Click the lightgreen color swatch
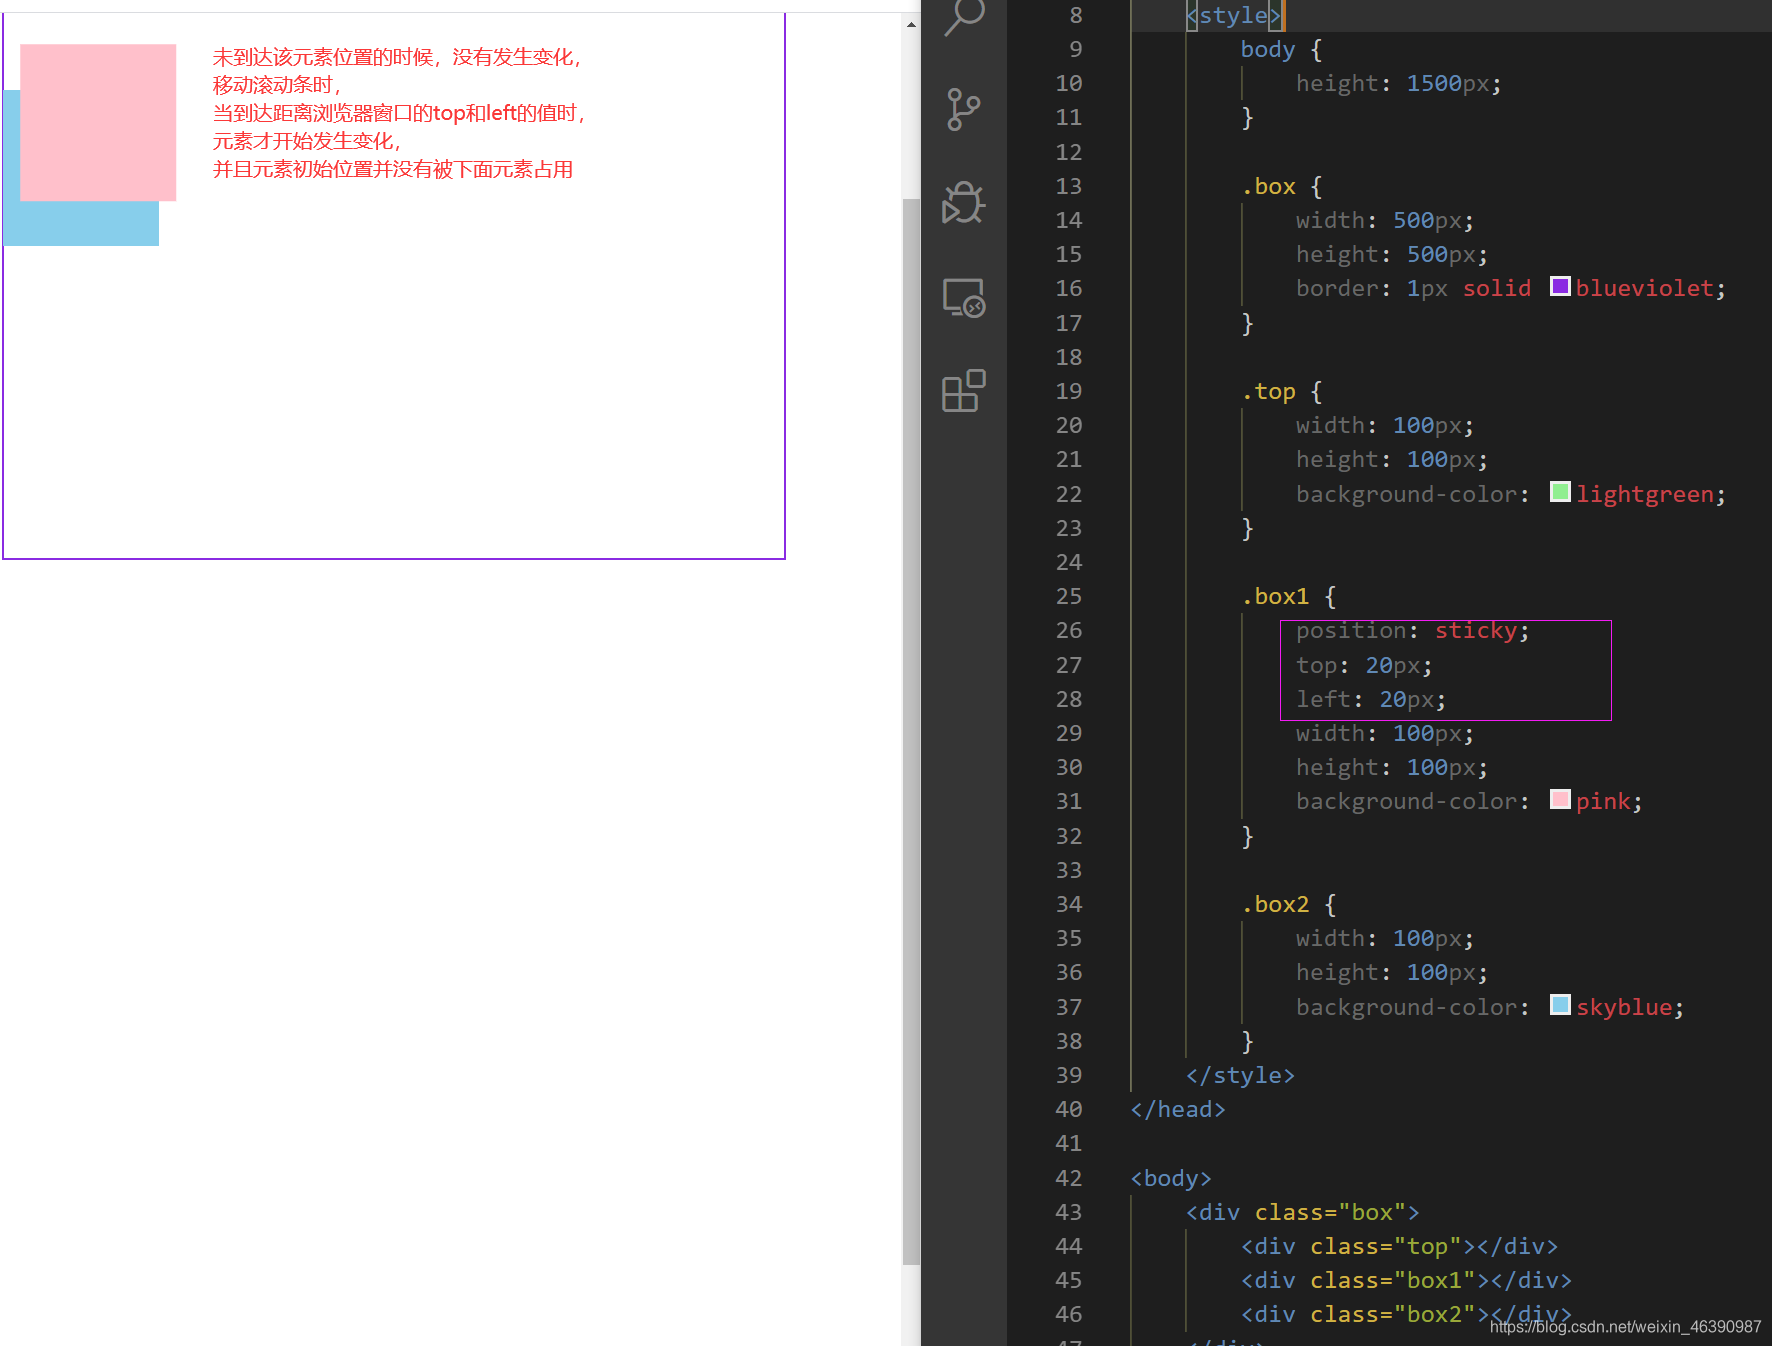The image size is (1772, 1346). [1560, 492]
